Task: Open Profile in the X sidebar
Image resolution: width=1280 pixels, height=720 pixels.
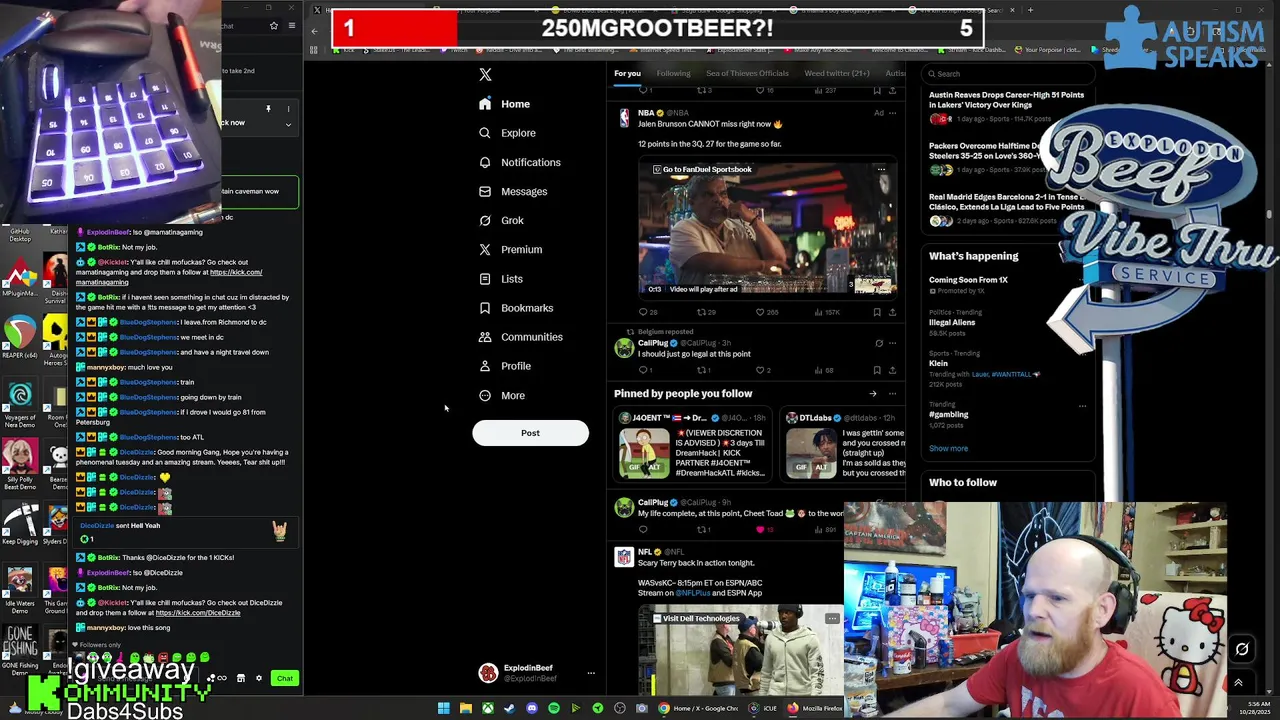Action: click(505, 366)
